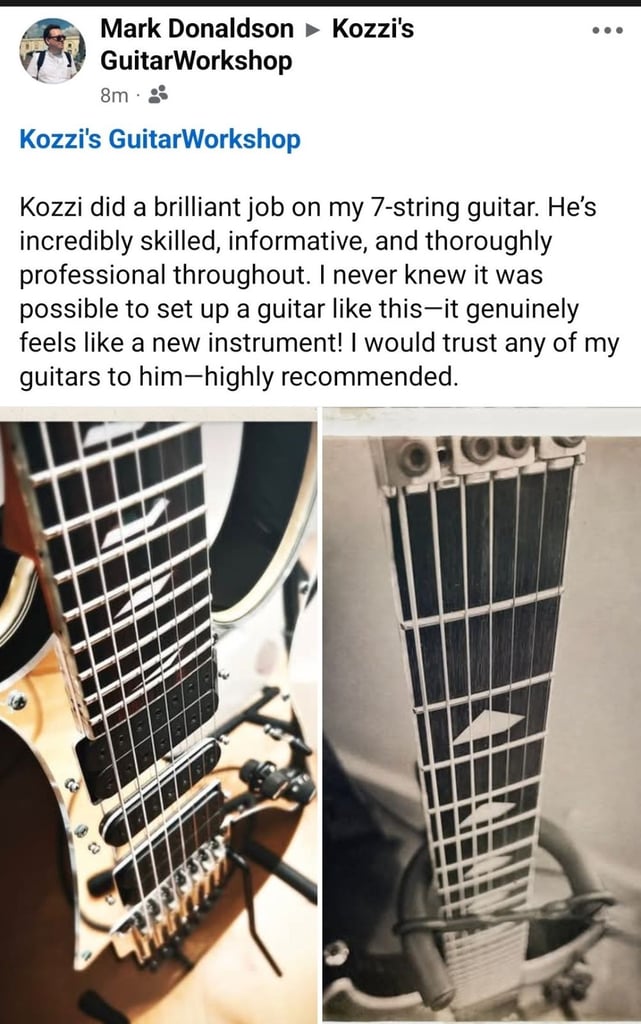Click "Kozzi's" after the arrow in header
This screenshot has width=641, height=1024.
373,29
